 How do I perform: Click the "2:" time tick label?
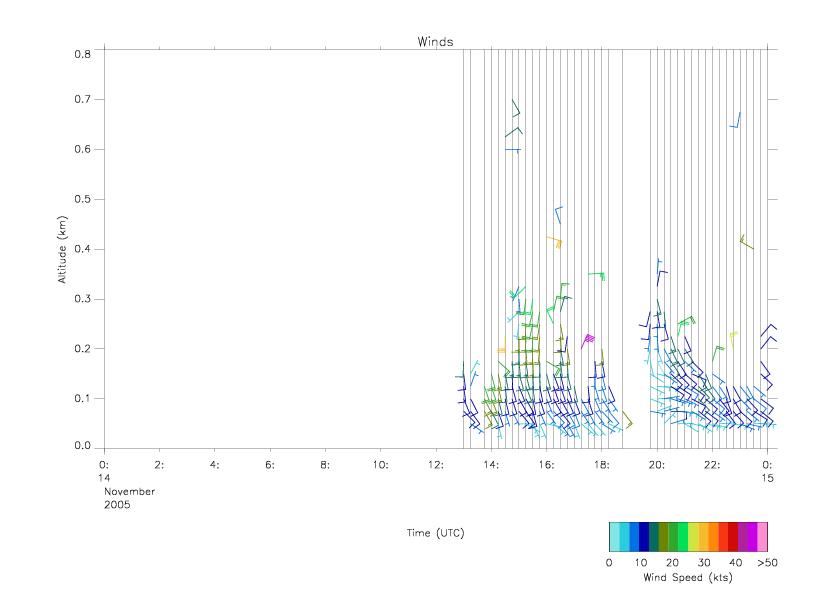(x=159, y=465)
